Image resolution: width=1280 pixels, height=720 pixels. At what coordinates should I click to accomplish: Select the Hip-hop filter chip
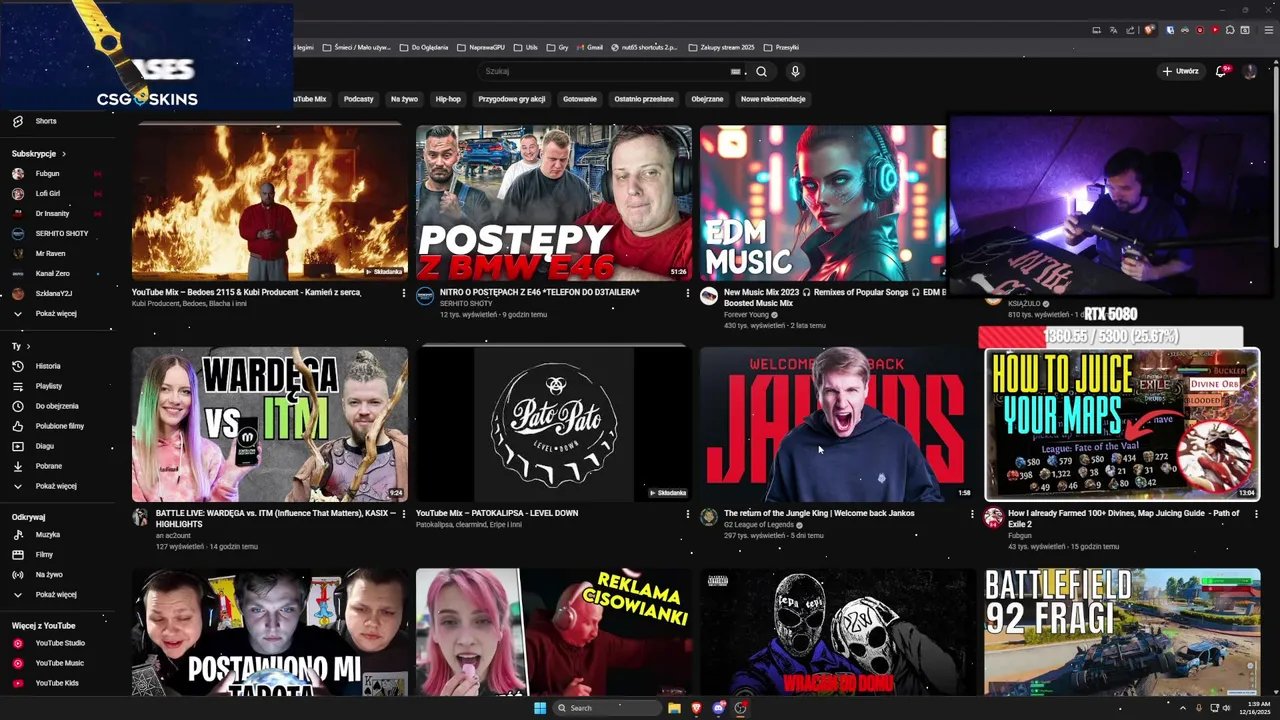(448, 99)
